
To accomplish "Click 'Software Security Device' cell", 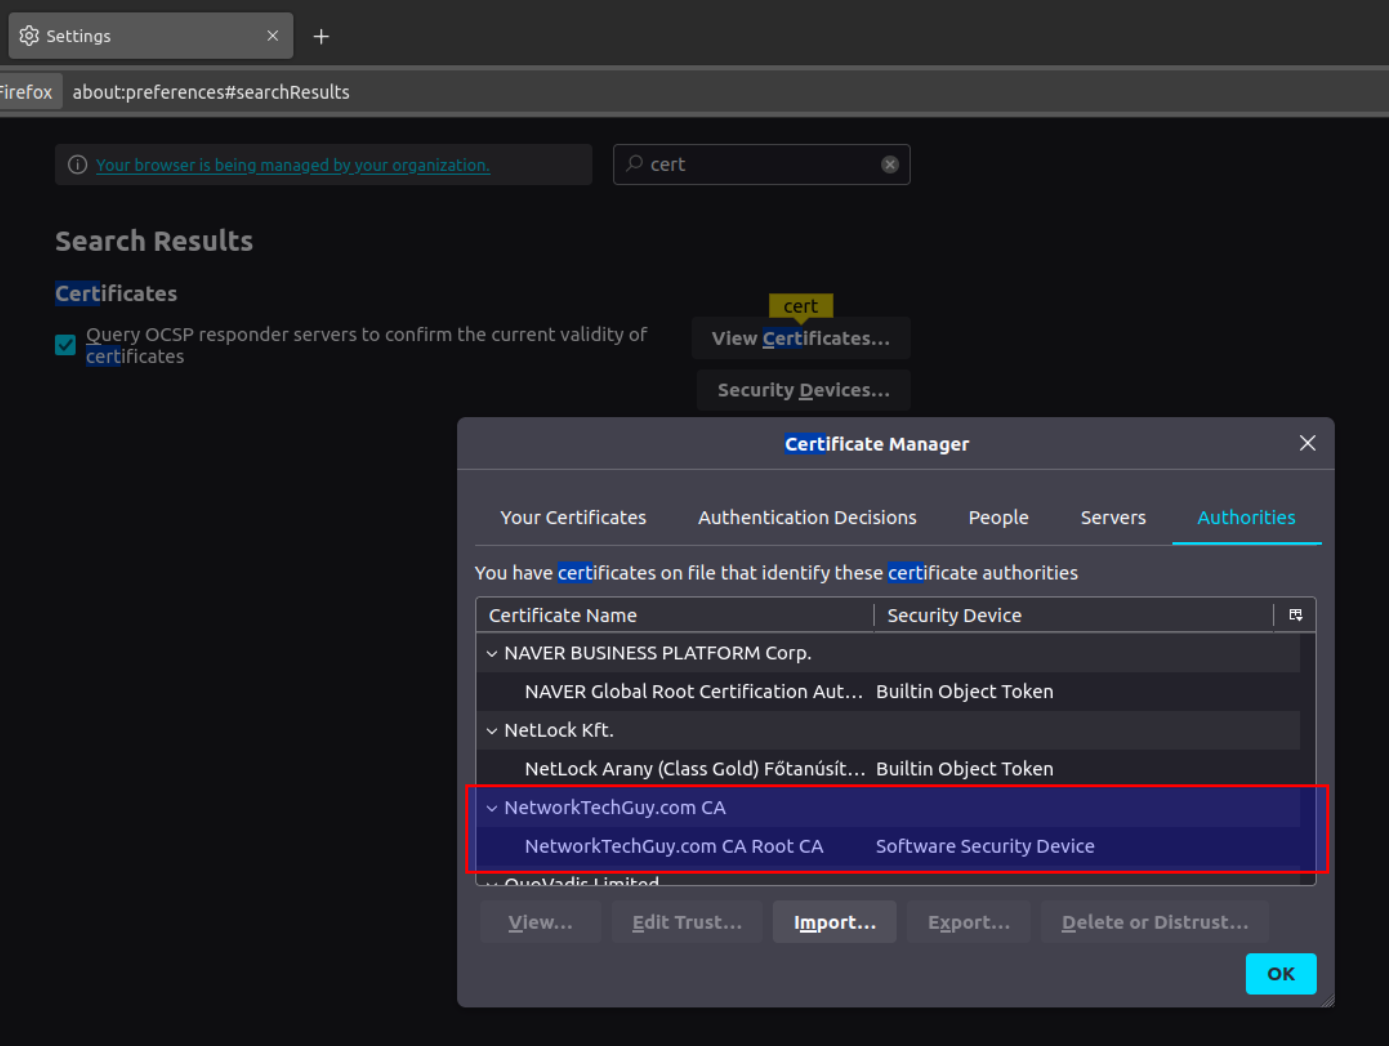I will 985,846.
